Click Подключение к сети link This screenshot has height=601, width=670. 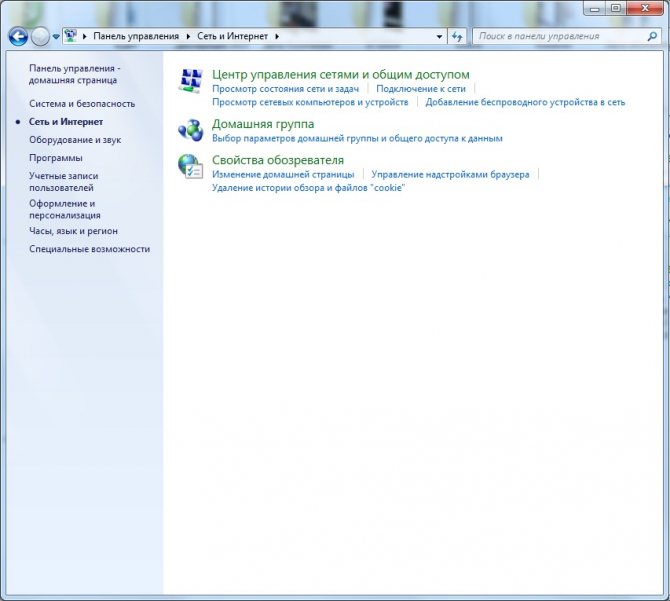(421, 89)
